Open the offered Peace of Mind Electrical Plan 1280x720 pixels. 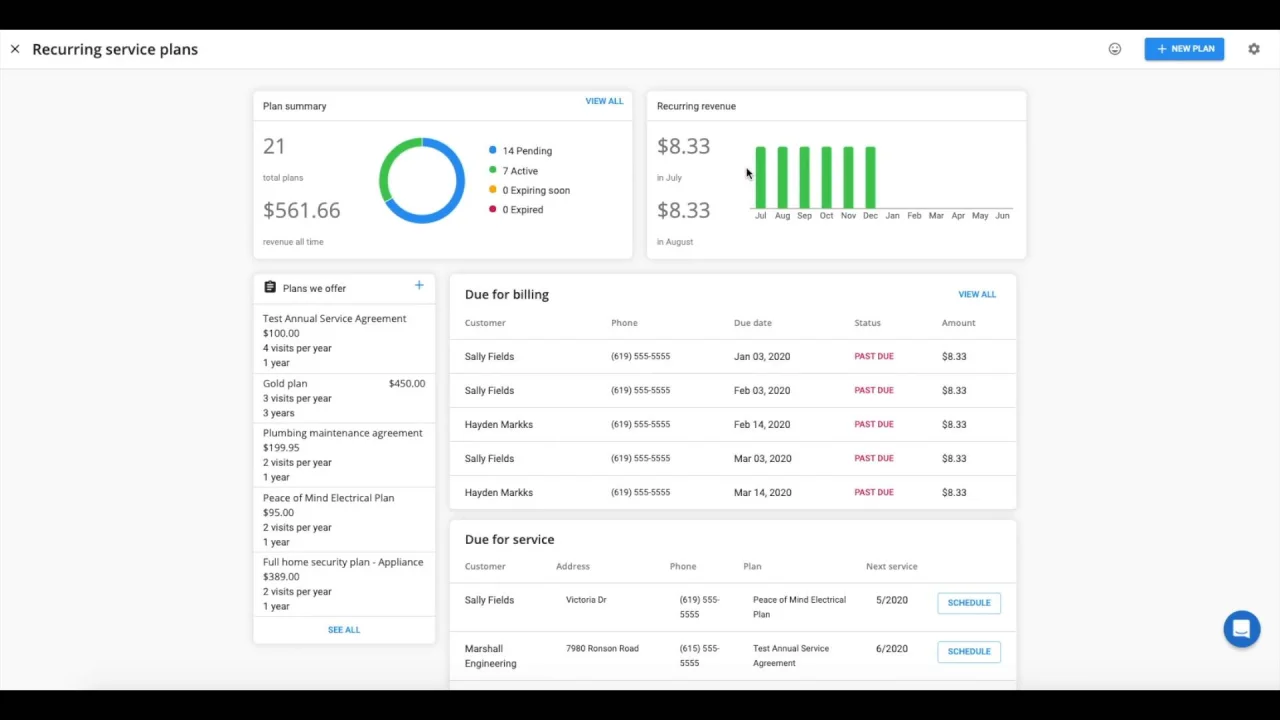[344, 519]
